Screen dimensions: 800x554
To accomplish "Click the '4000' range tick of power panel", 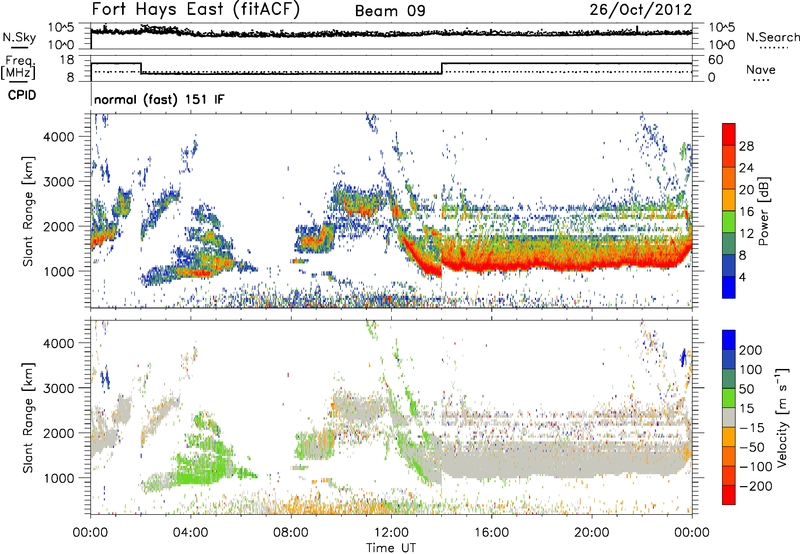I will click(59, 137).
